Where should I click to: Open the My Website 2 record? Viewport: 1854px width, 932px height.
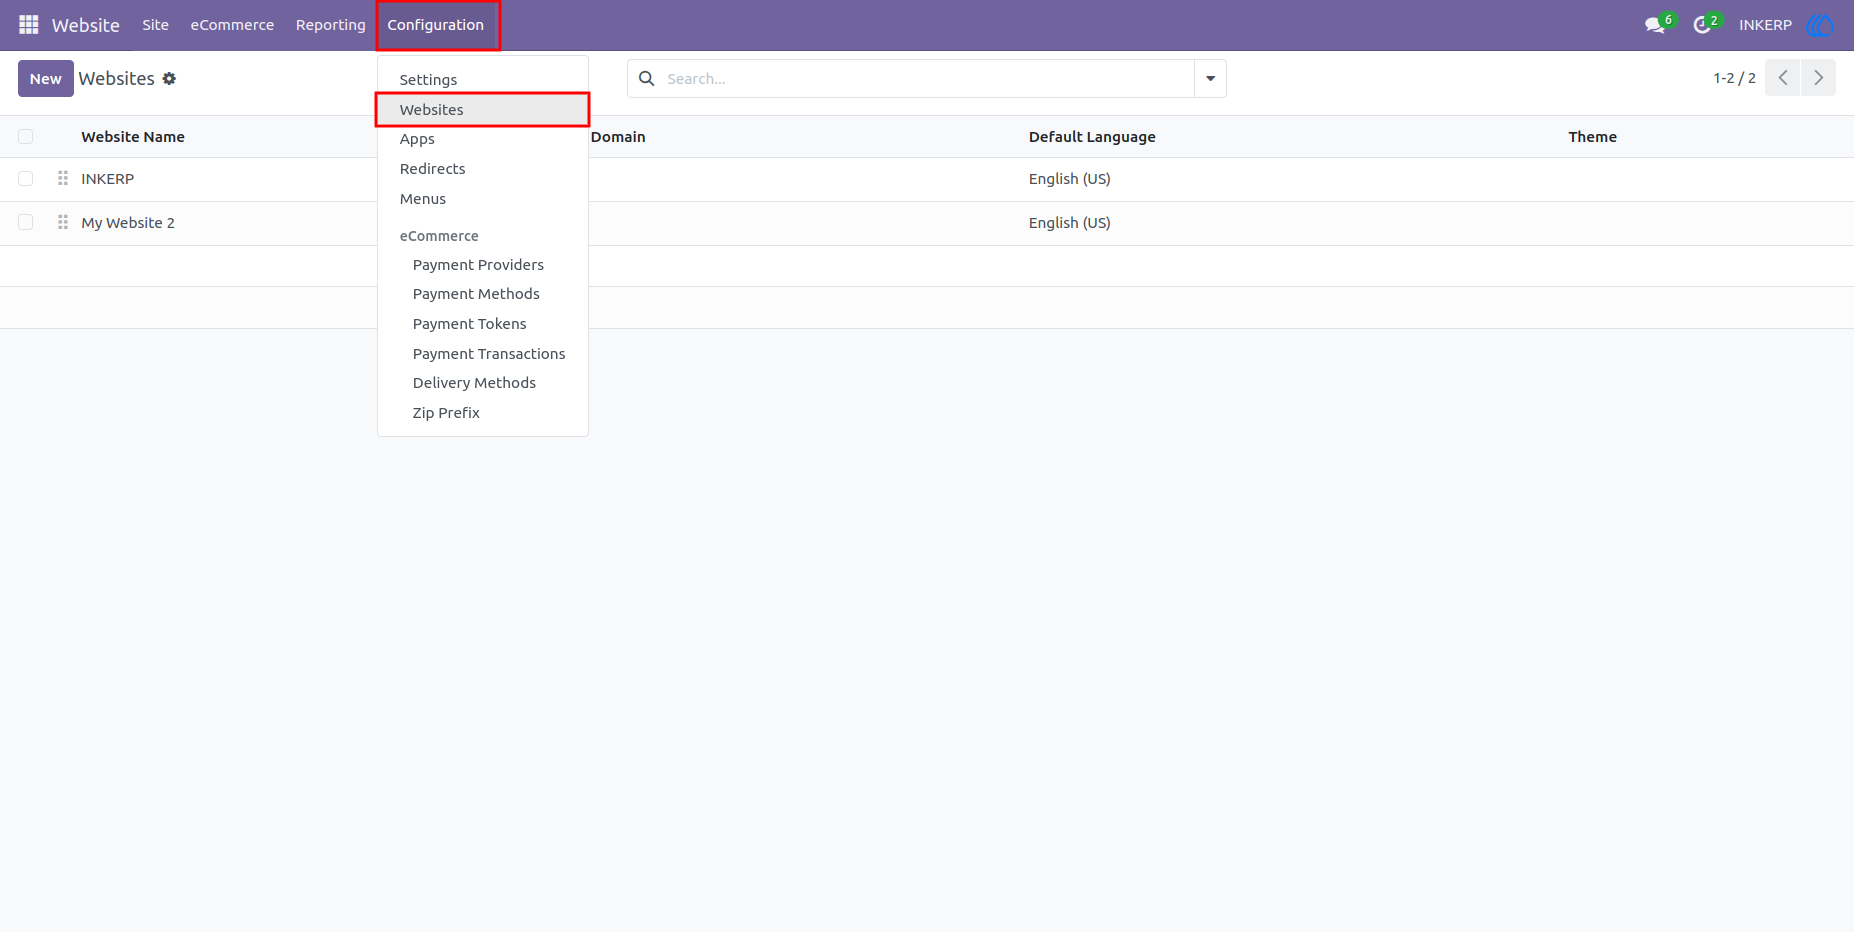pos(128,223)
